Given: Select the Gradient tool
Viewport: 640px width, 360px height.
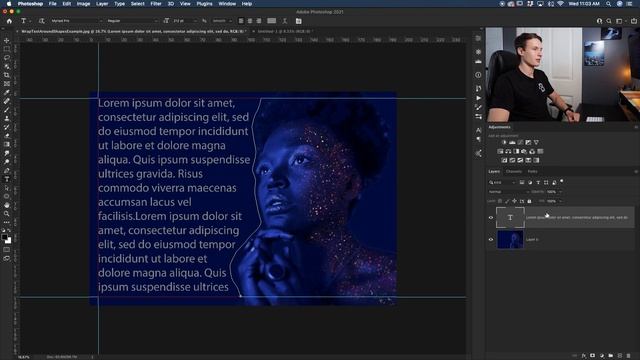Looking at the screenshot, I should pyautogui.click(x=7, y=144).
